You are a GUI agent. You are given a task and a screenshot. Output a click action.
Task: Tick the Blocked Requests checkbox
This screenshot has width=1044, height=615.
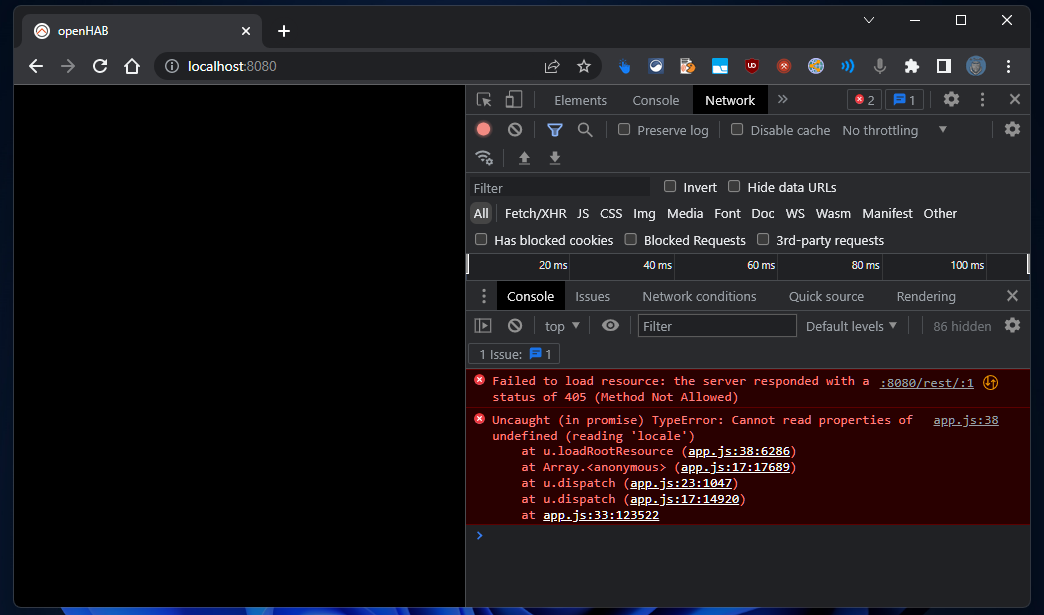tap(631, 240)
